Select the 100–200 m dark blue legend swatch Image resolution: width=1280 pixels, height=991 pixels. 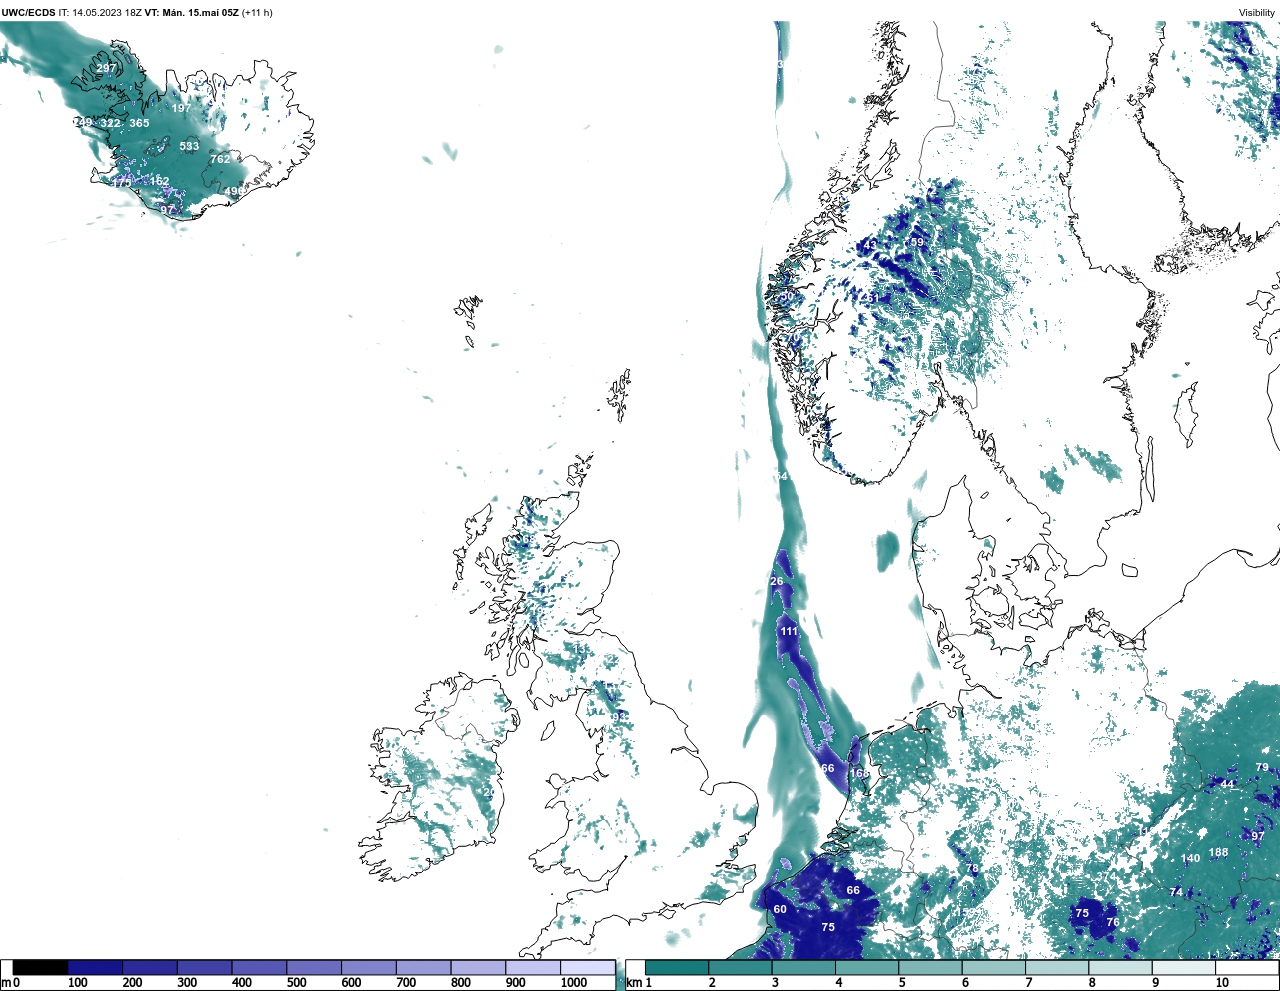[95, 967]
